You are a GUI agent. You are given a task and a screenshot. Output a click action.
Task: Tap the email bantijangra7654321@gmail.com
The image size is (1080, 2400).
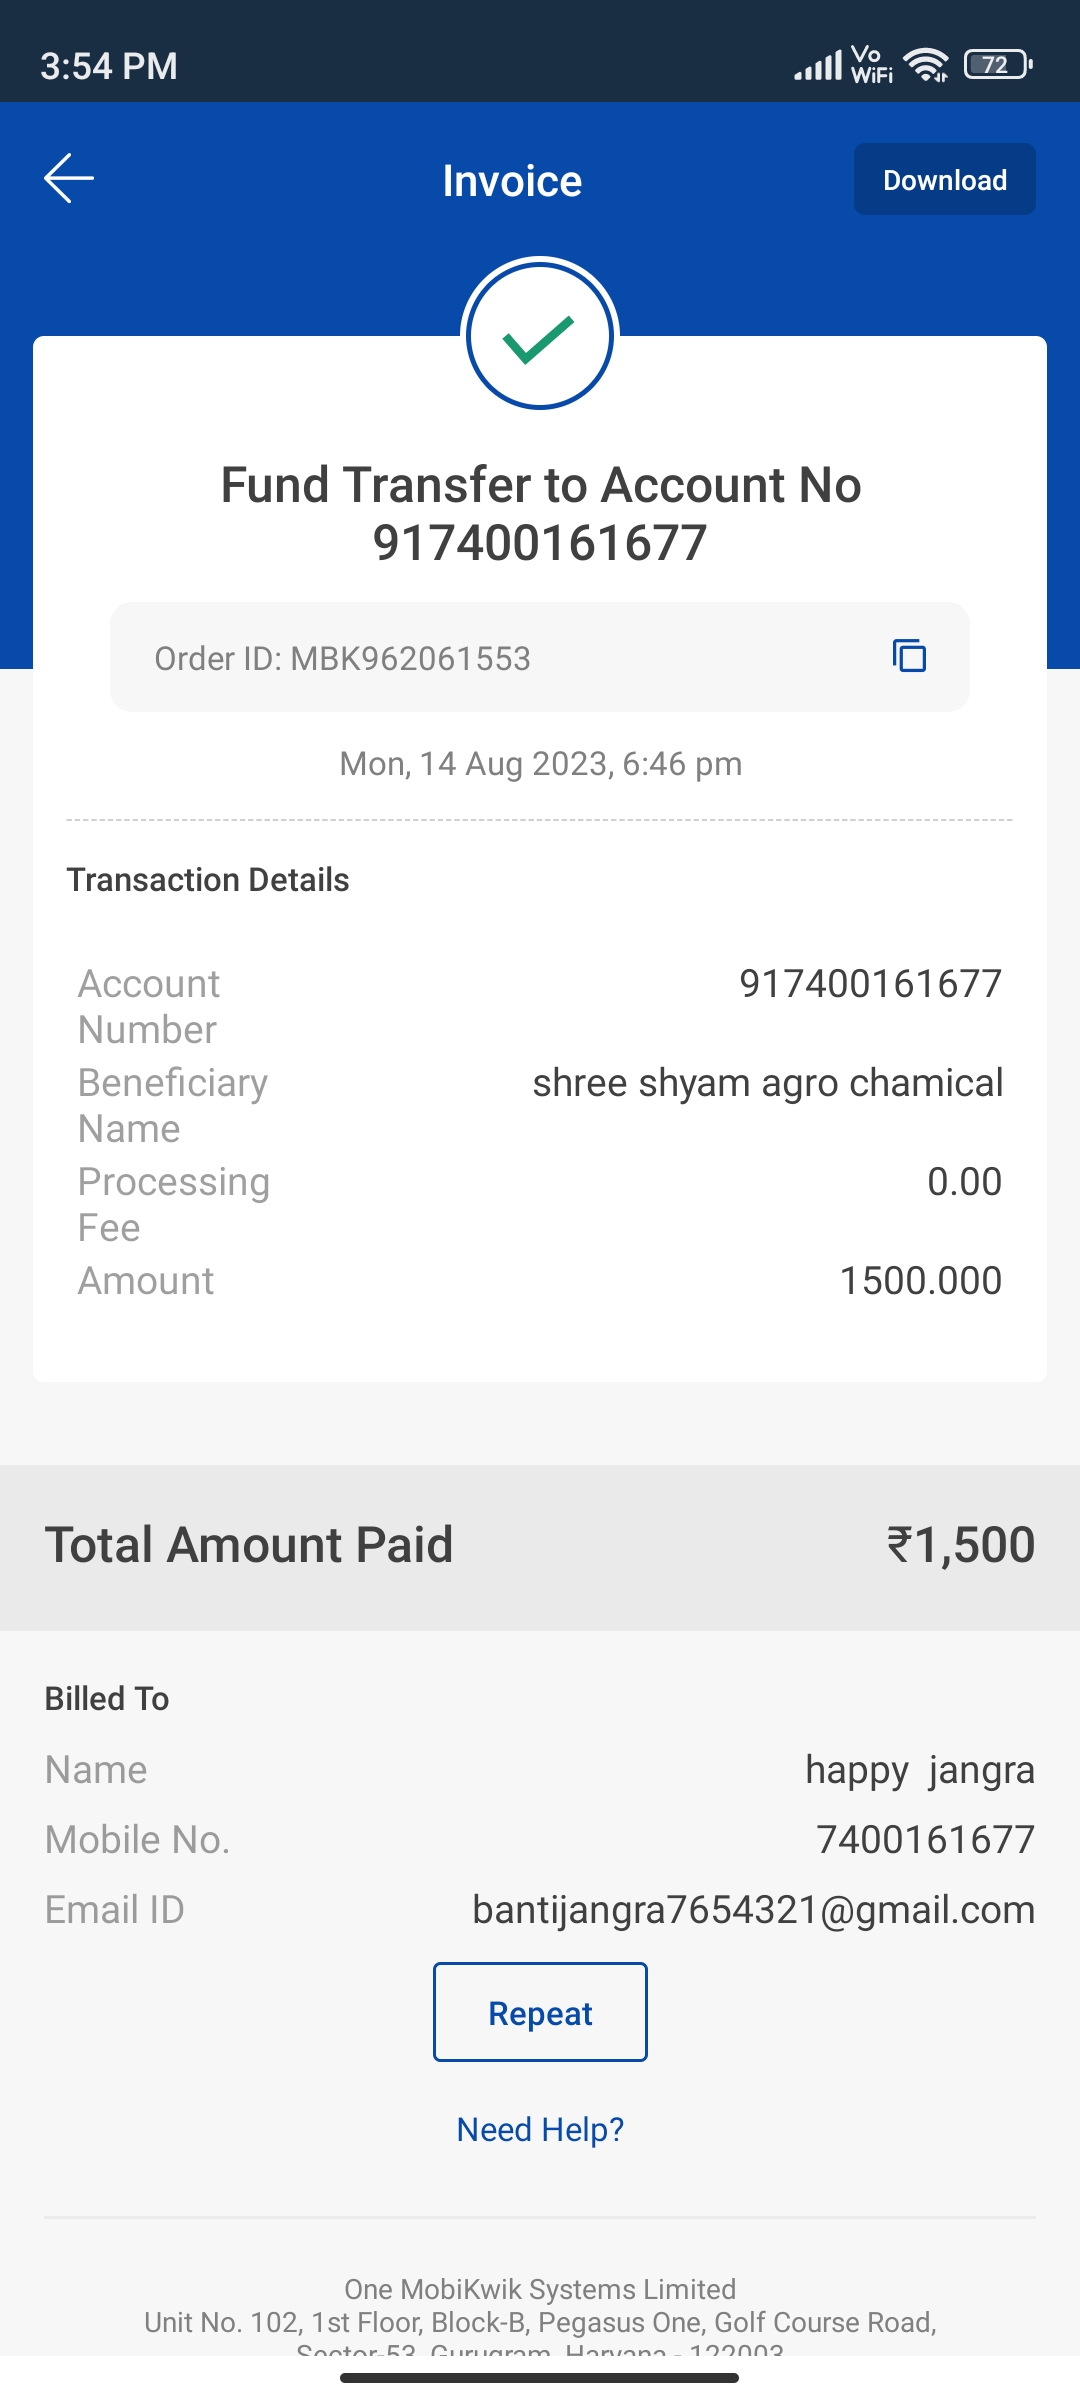[x=753, y=1910]
